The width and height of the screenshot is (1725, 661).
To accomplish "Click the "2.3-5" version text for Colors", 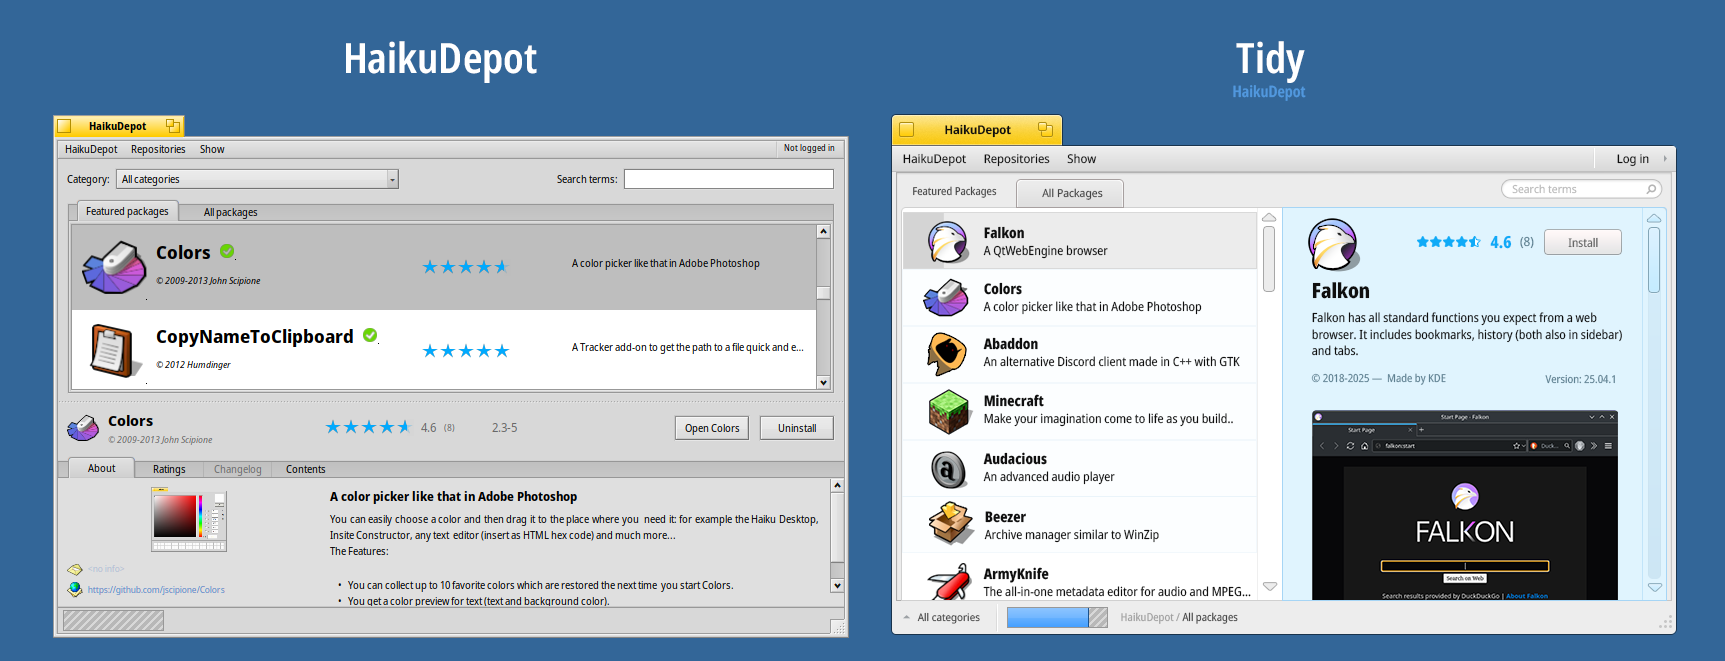I will (x=504, y=428).
